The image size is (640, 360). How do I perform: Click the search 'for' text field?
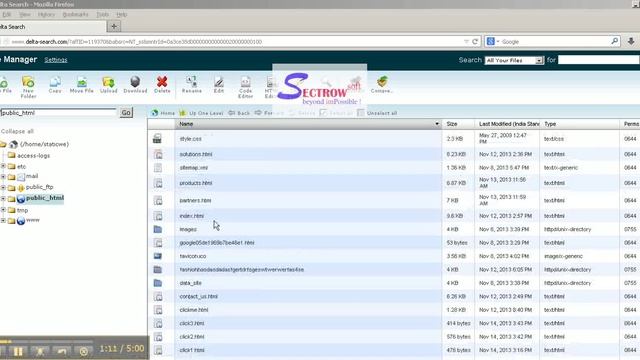(x=598, y=60)
